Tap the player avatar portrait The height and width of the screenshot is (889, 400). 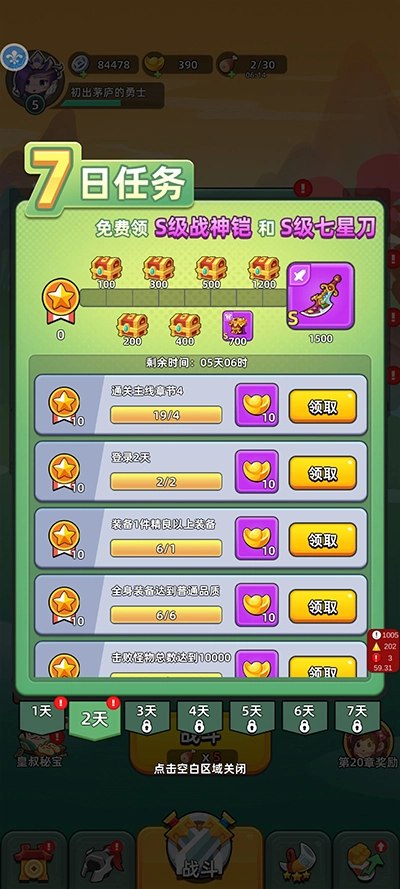[35, 80]
